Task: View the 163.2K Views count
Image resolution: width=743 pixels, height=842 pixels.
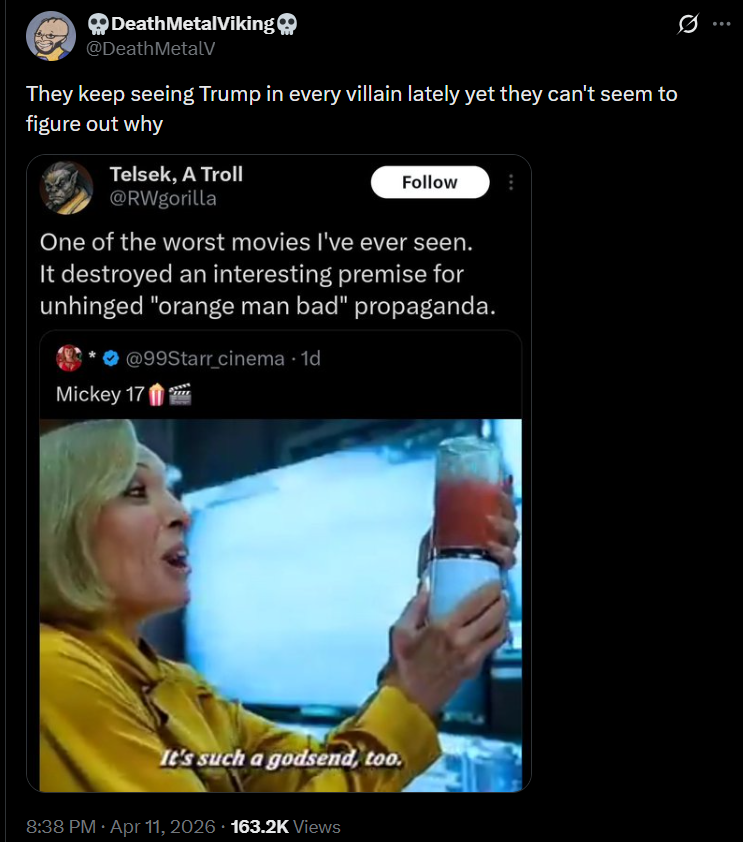Action: [x=286, y=826]
